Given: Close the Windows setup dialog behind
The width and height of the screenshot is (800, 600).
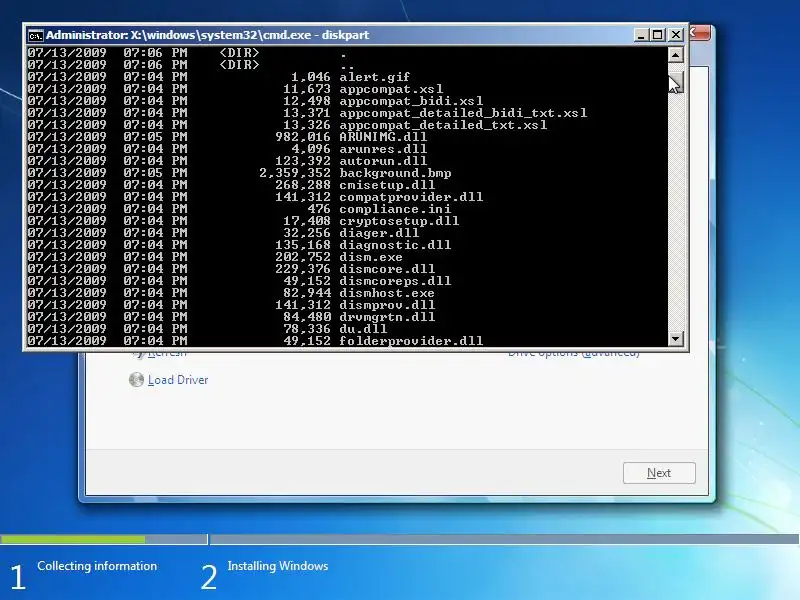Looking at the screenshot, I should (699, 34).
